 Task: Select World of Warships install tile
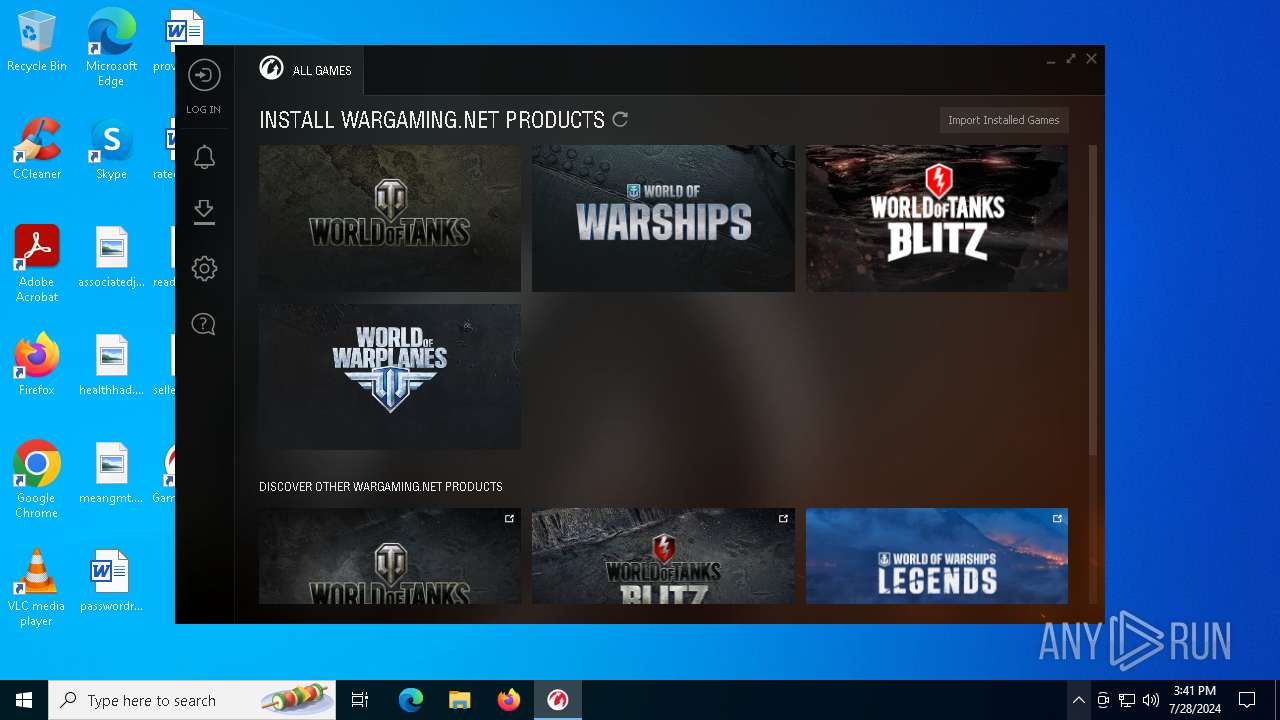tap(663, 218)
